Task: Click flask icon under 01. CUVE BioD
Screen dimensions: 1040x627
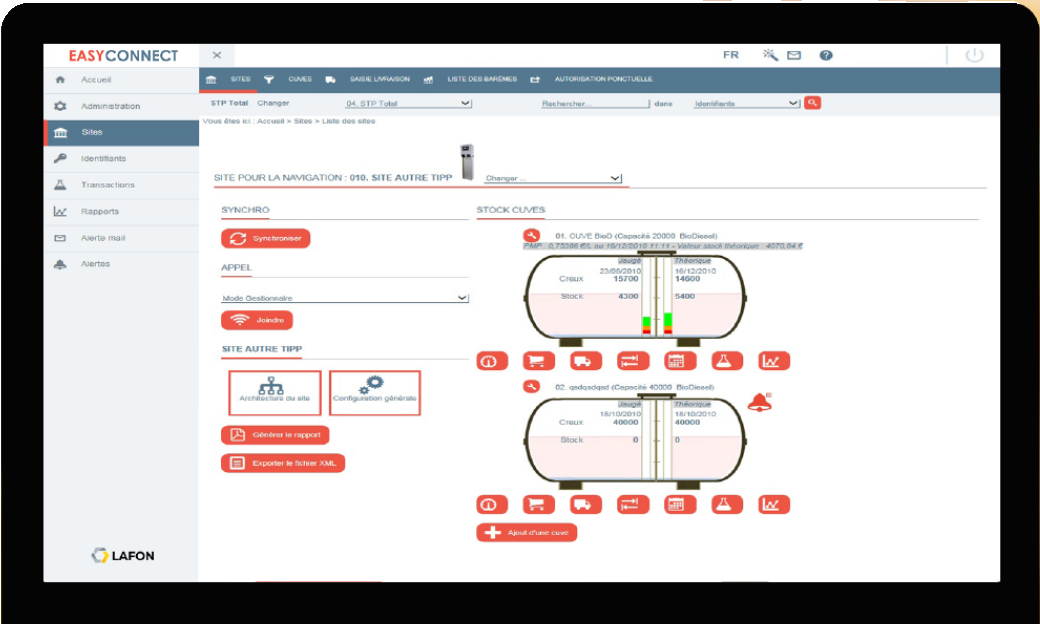Action: 727,361
